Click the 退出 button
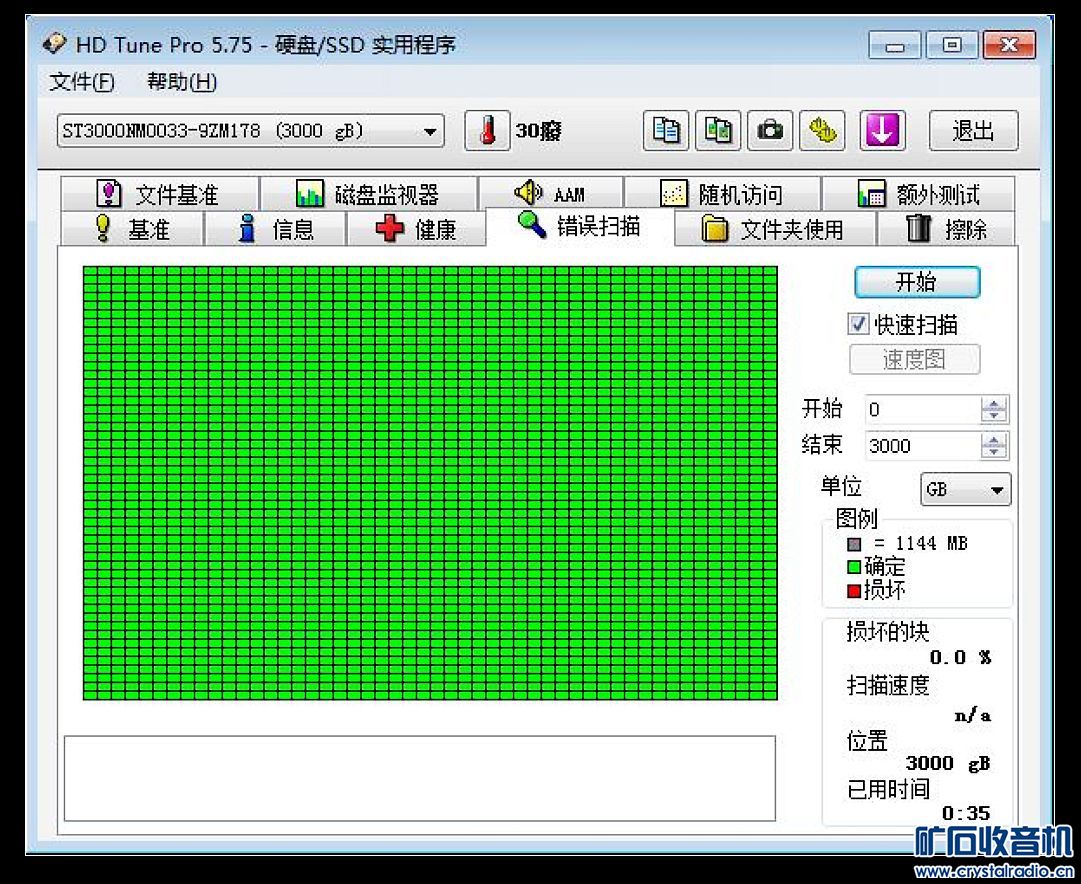 pyautogui.click(x=973, y=130)
